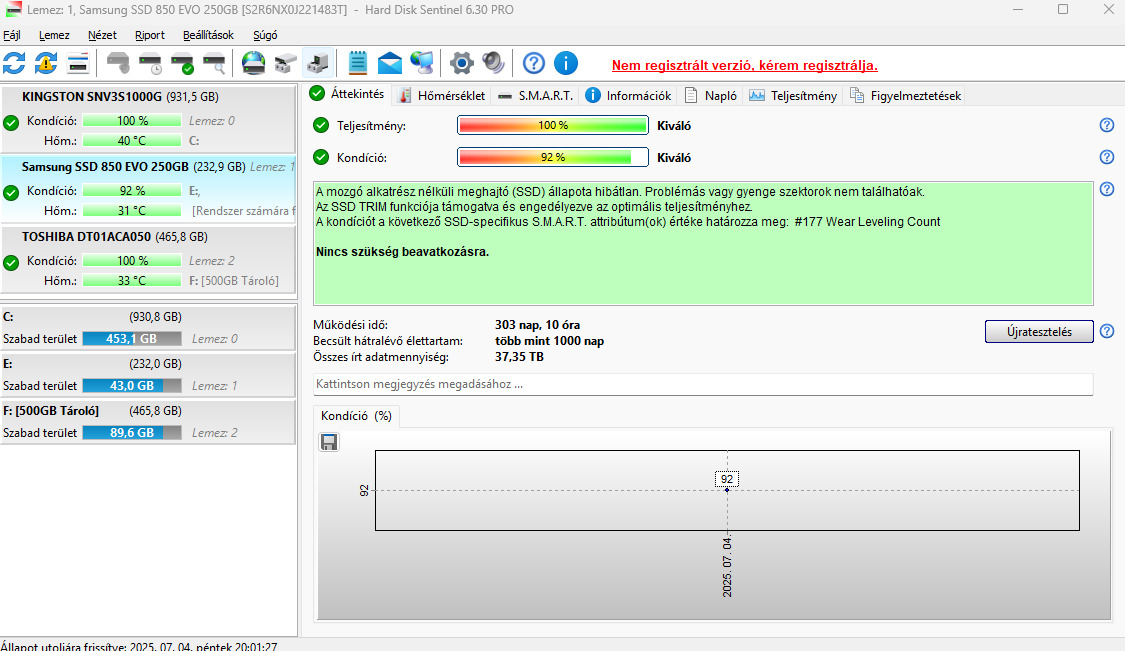Viewport: 1125px width, 651px height.
Task: Click the green check icon of TOSHIBA disk
Action: [x=11, y=263]
